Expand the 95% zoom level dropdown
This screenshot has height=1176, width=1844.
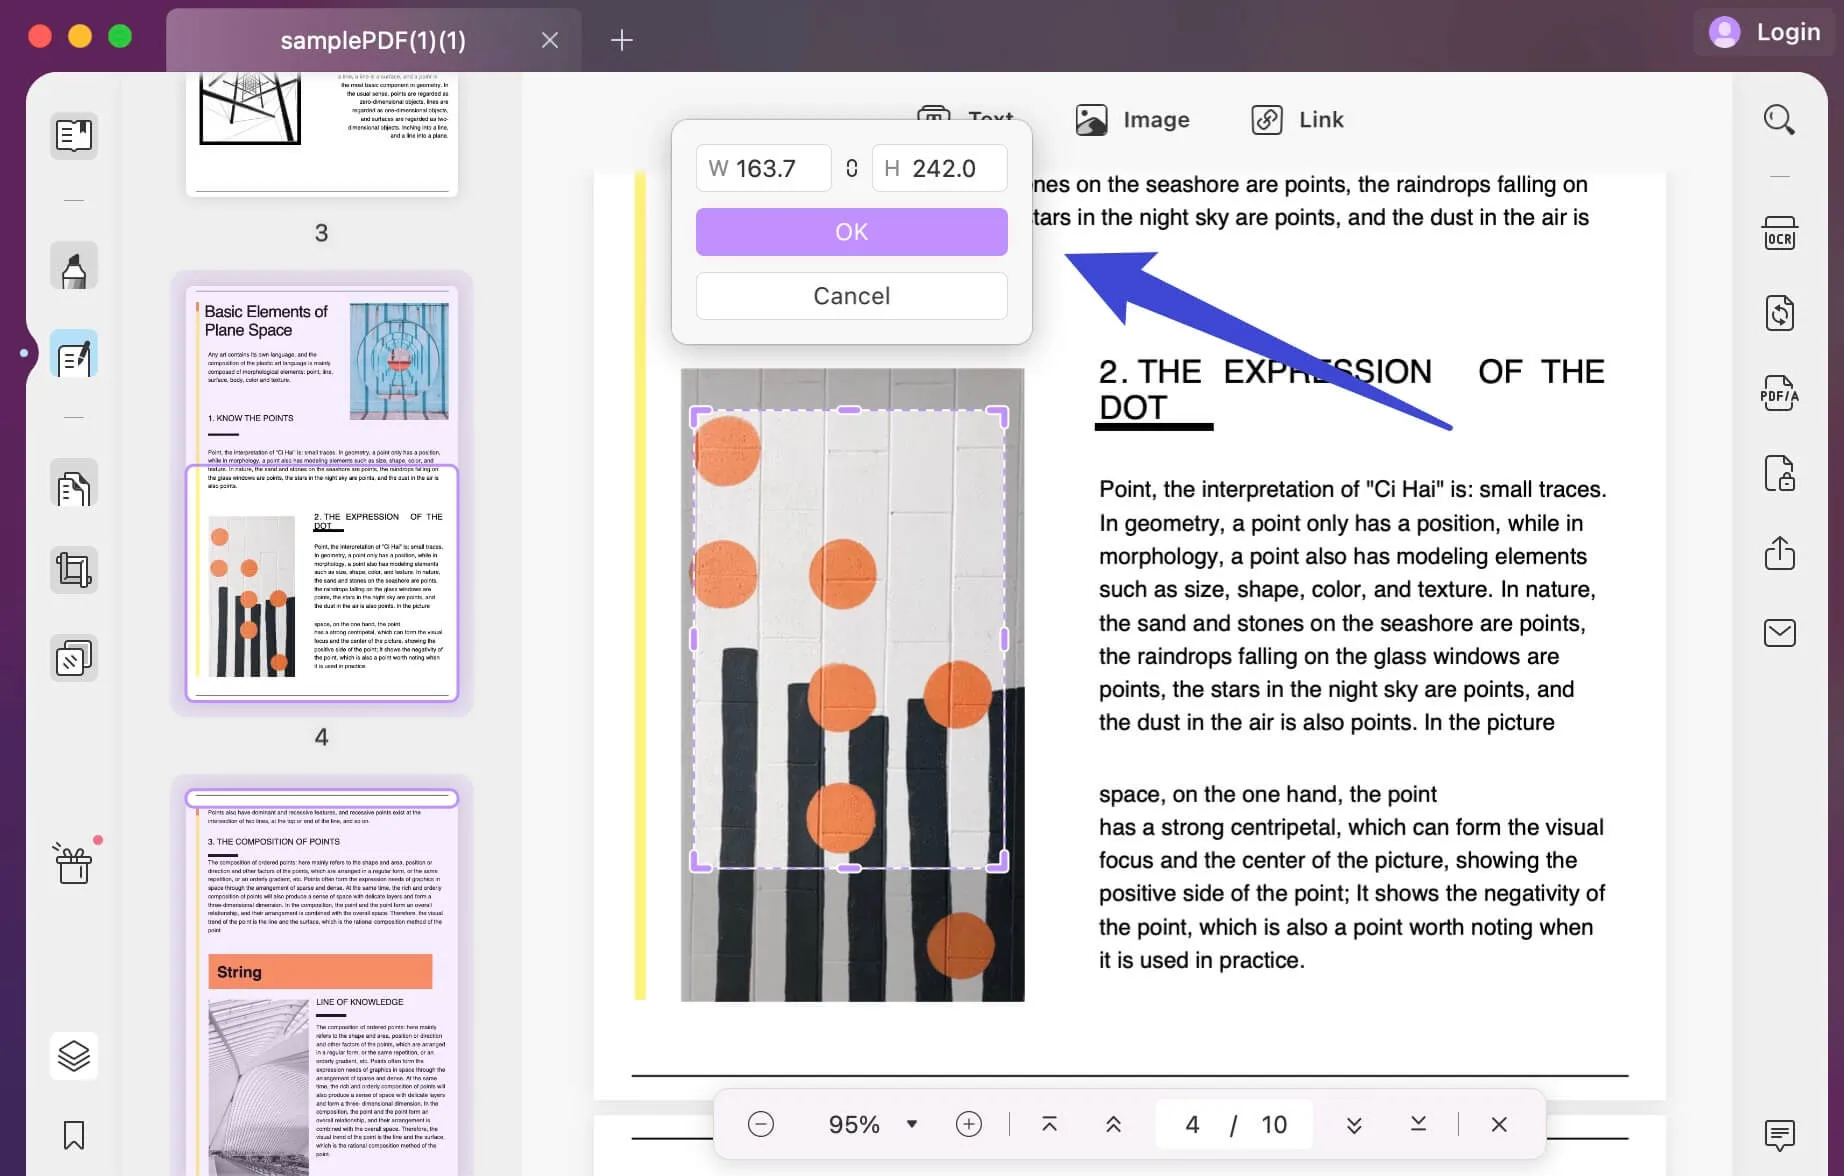(x=911, y=1124)
